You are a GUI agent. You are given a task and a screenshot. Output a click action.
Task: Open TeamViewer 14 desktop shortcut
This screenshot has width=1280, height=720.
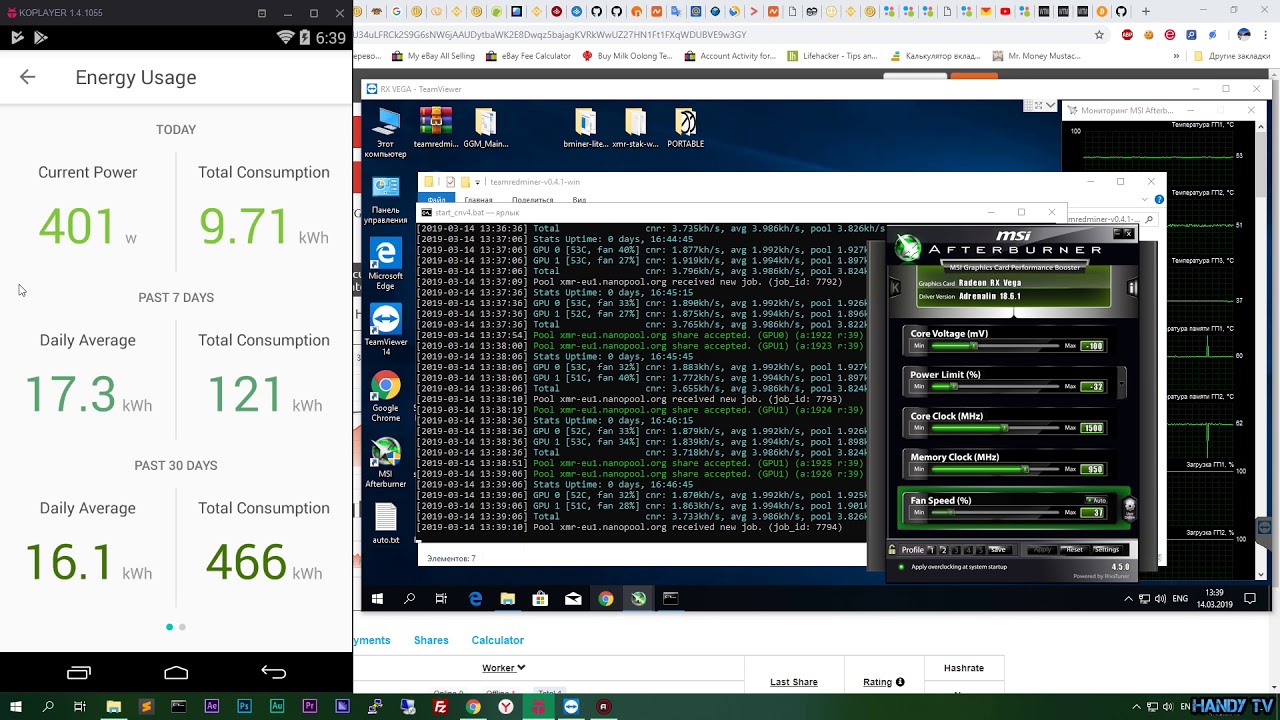(385, 331)
